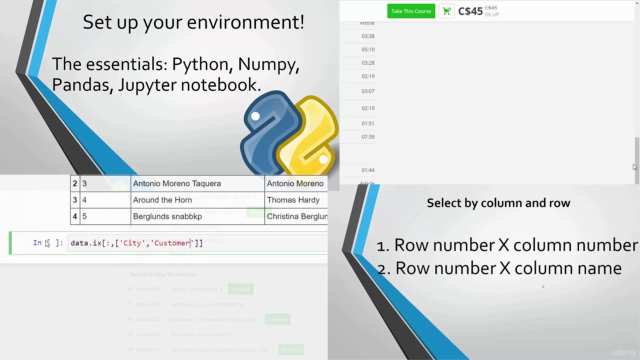
Task: Select 'Berglunds snabbkp' table cell
Action: tap(198, 216)
